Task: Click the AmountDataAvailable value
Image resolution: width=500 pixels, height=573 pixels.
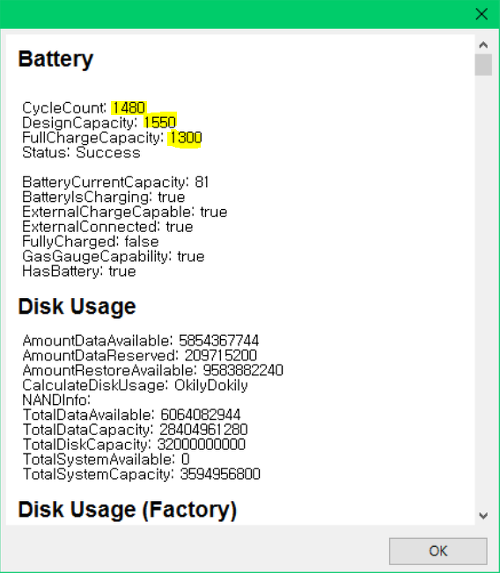Action: click(219, 341)
